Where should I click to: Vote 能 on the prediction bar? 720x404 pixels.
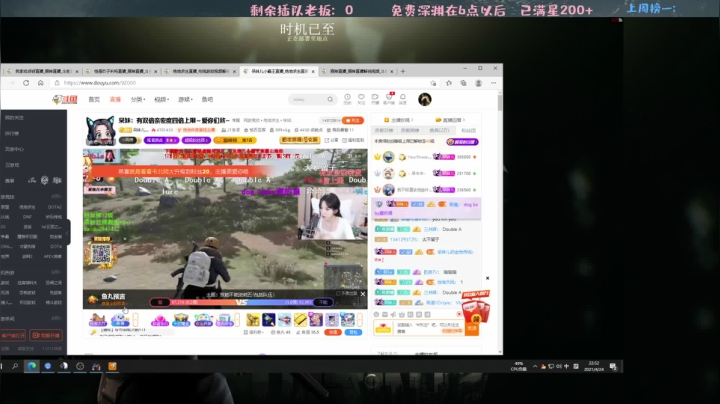pyautogui.click(x=160, y=302)
